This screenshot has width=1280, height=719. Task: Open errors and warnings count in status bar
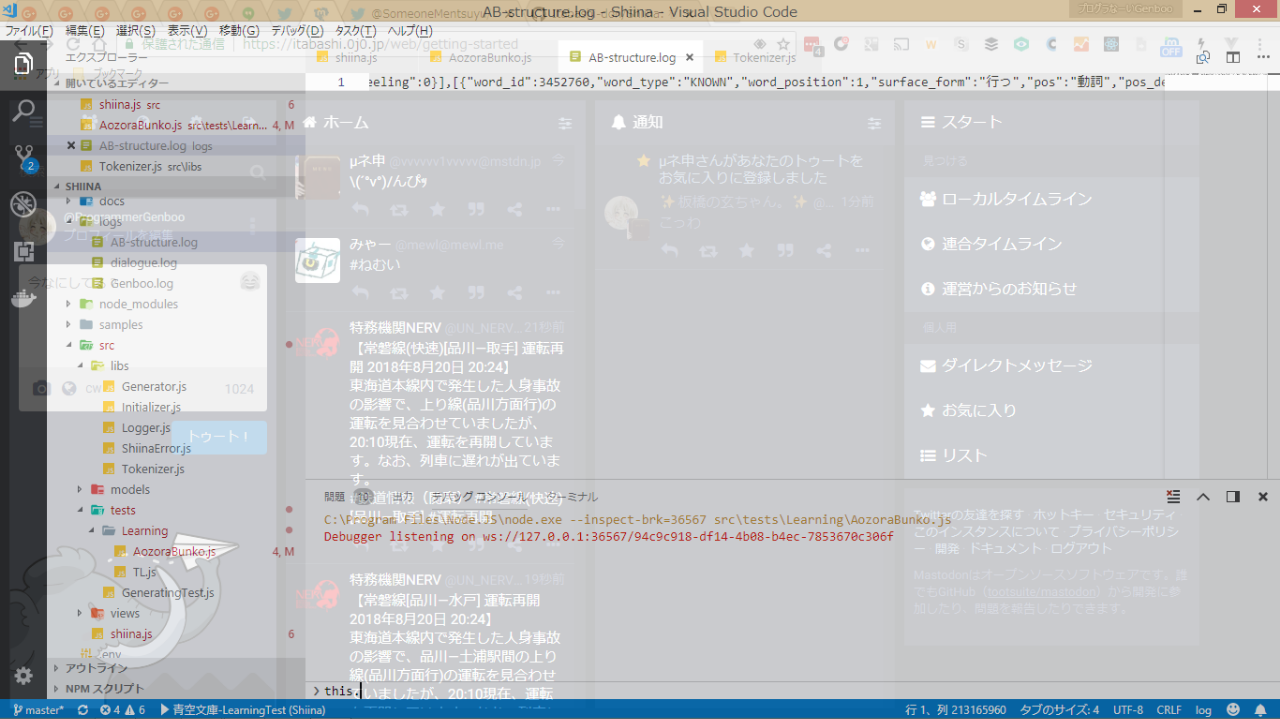[x=122, y=710]
